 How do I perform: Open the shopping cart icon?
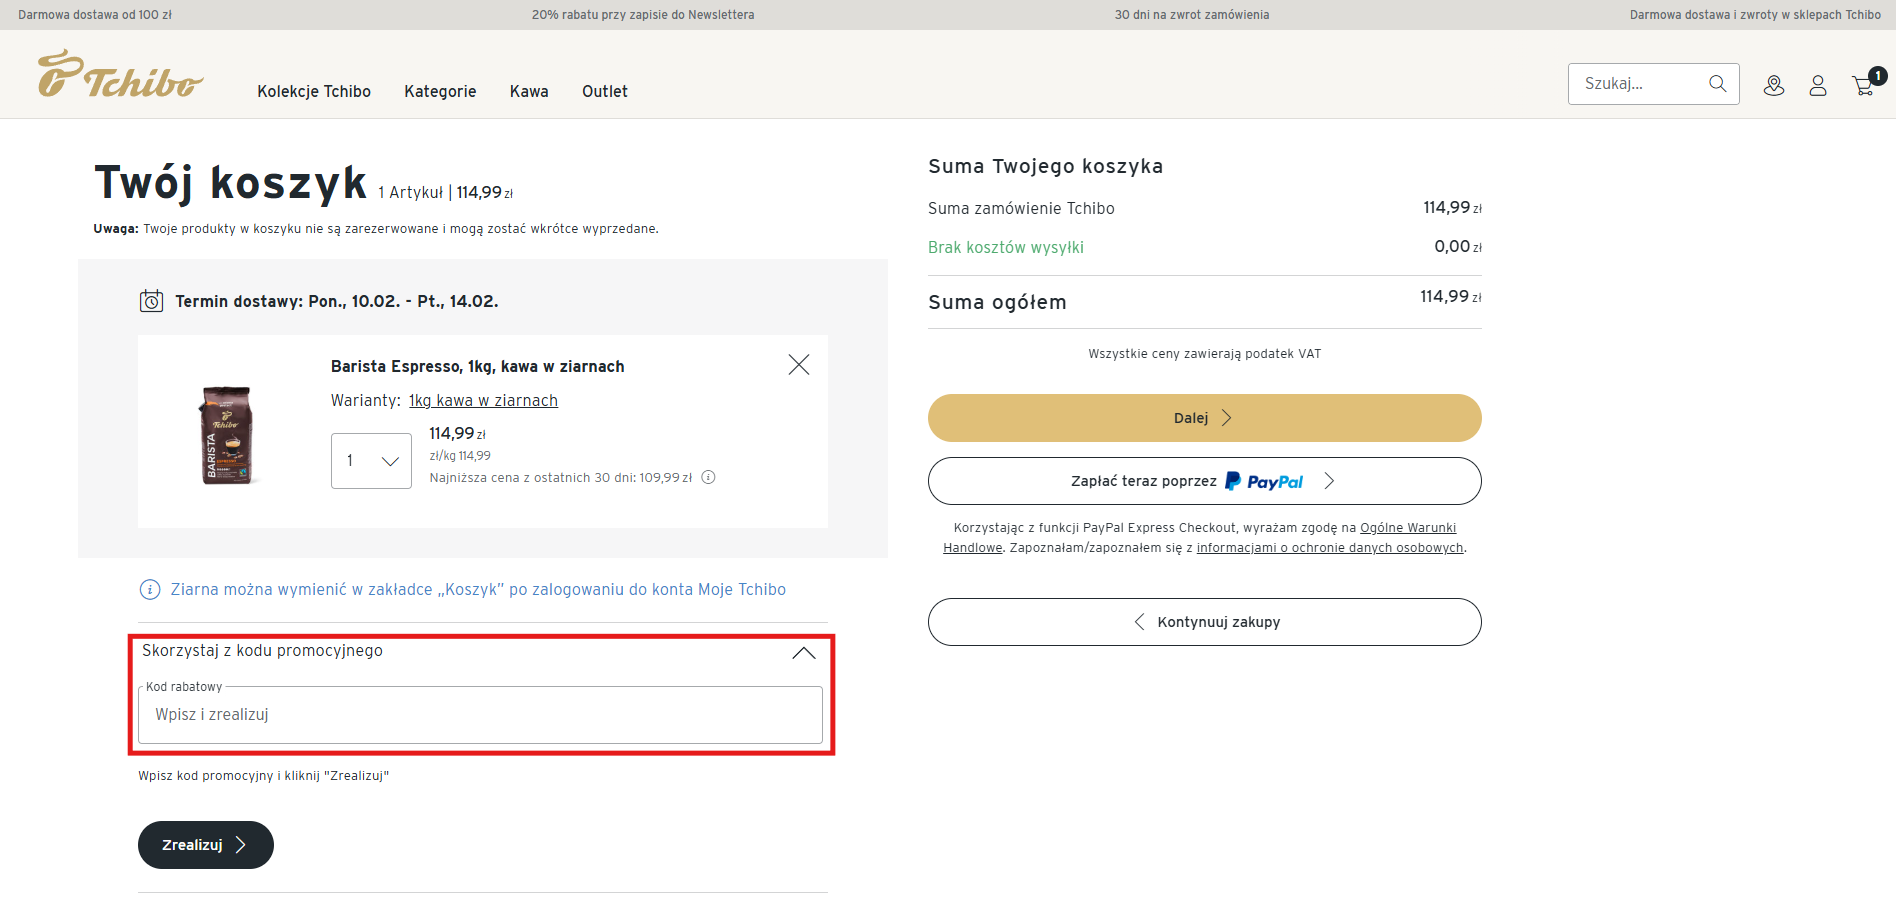1864,86
